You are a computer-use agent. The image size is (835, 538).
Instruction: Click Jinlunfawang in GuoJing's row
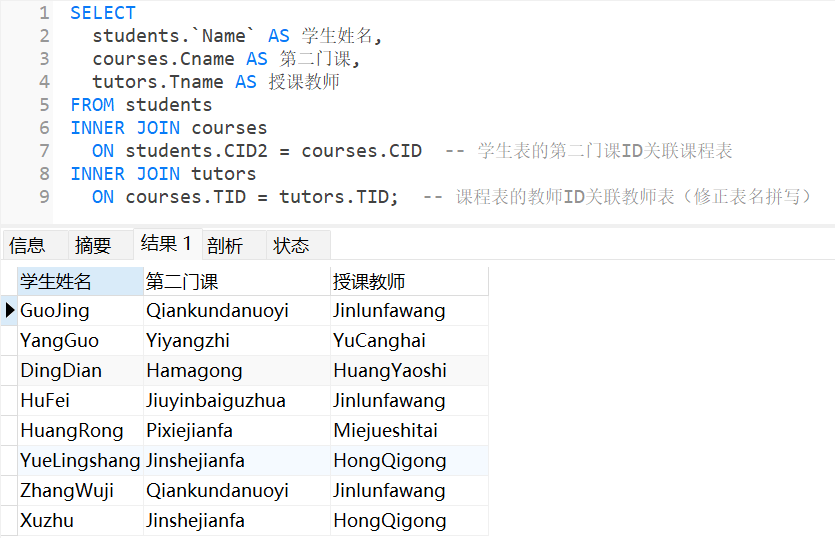409,311
